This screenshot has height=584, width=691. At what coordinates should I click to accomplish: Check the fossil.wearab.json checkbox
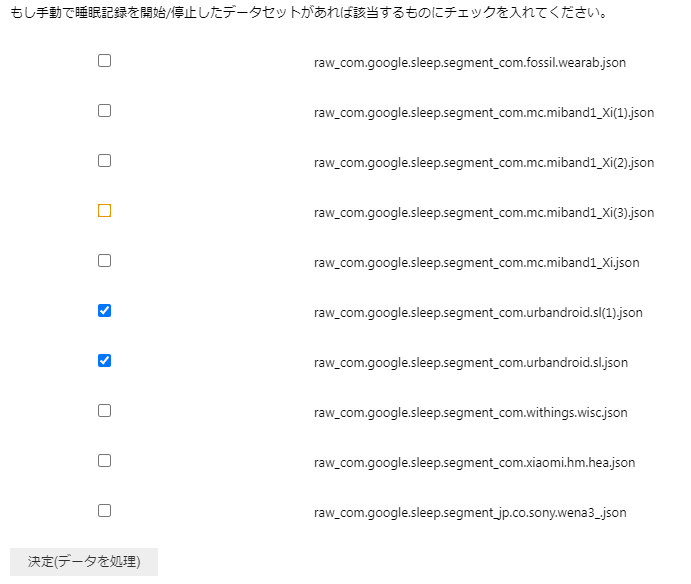click(x=104, y=61)
